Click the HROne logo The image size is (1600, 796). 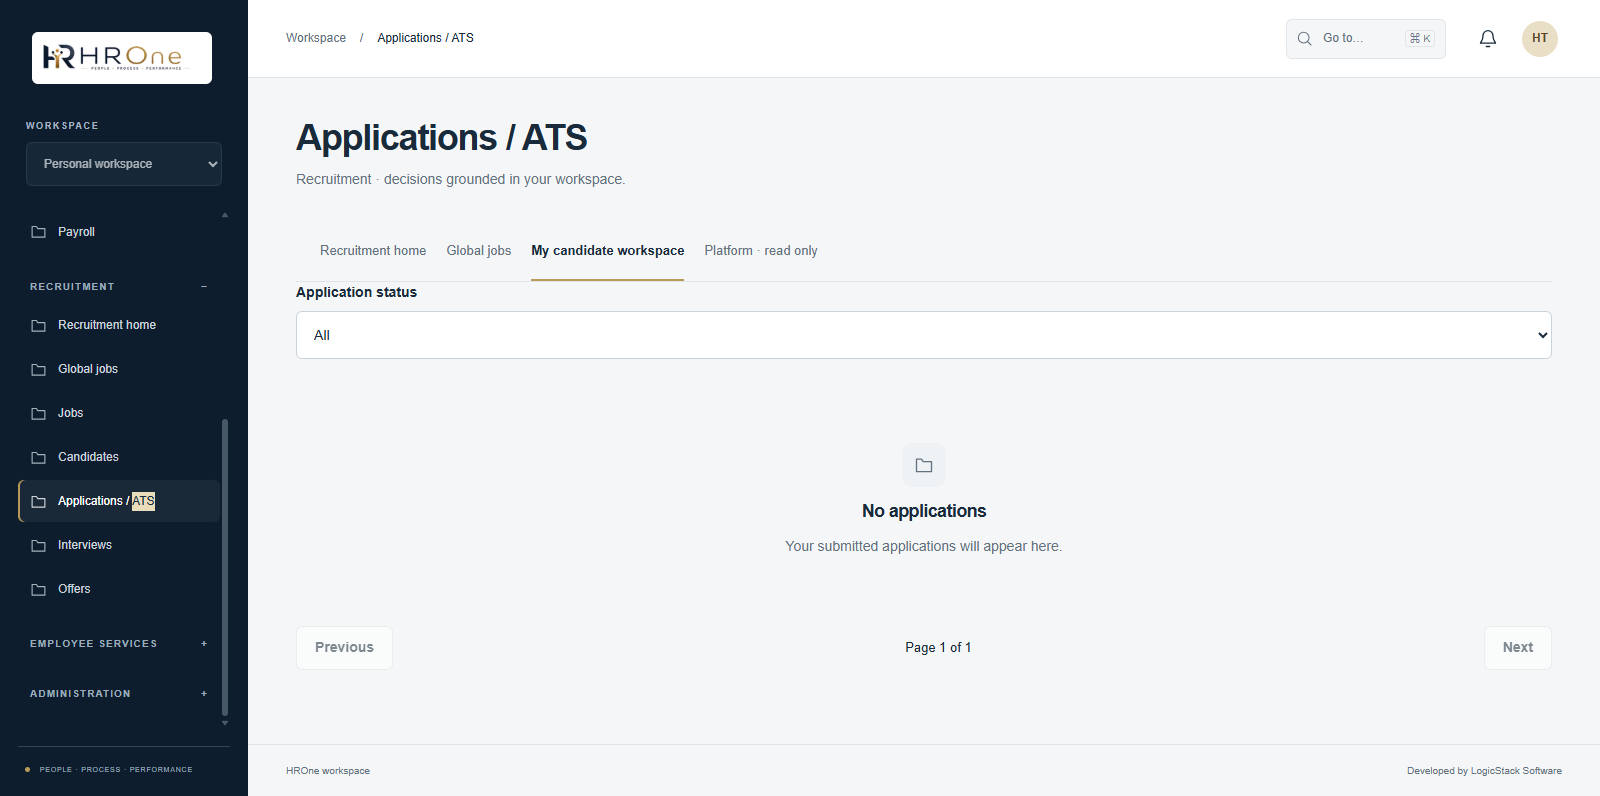(x=122, y=58)
